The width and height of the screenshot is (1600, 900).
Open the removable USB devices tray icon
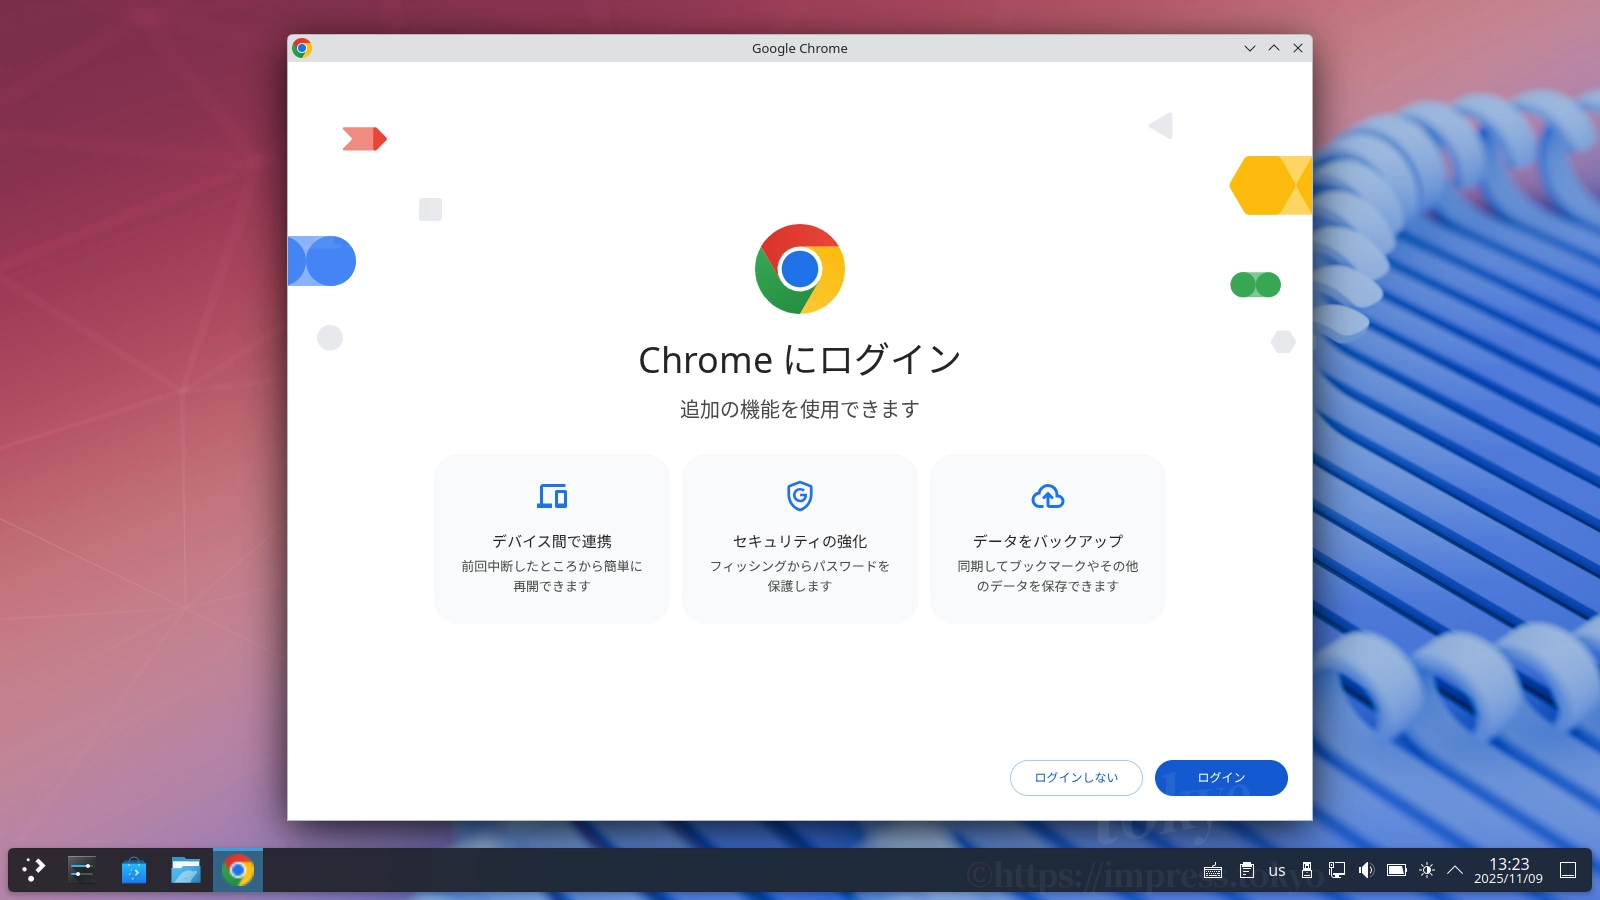(x=1307, y=870)
